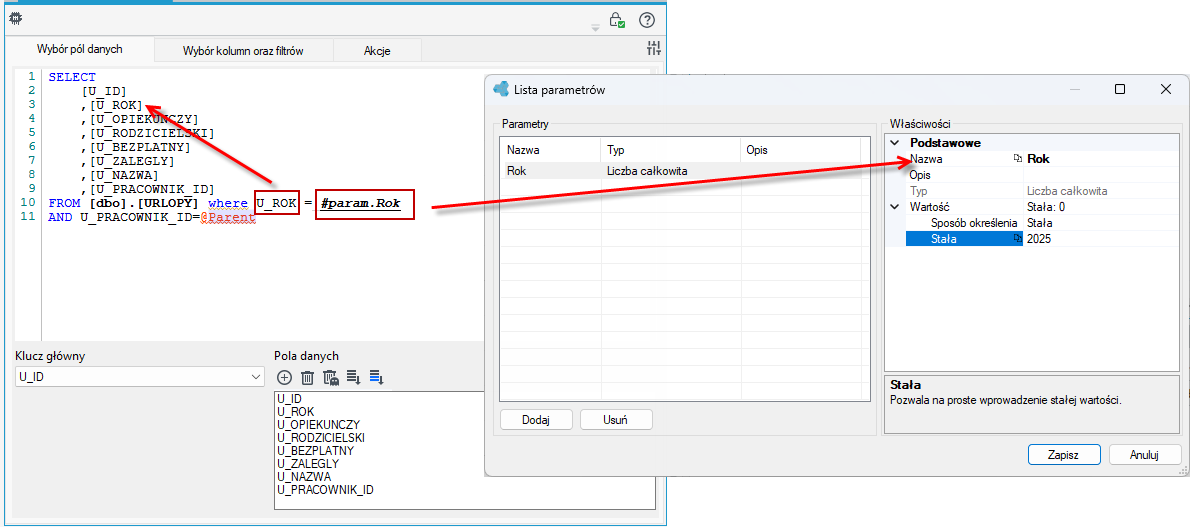
Task: Select the Rok parameter row
Action: (x=680, y=171)
